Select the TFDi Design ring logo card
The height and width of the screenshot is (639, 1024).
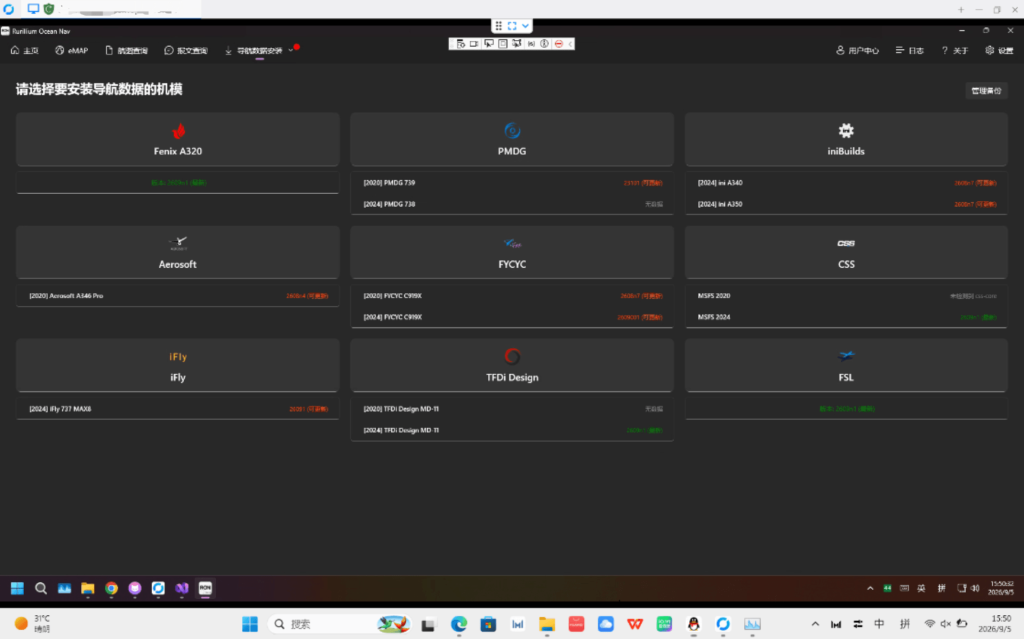pos(512,365)
